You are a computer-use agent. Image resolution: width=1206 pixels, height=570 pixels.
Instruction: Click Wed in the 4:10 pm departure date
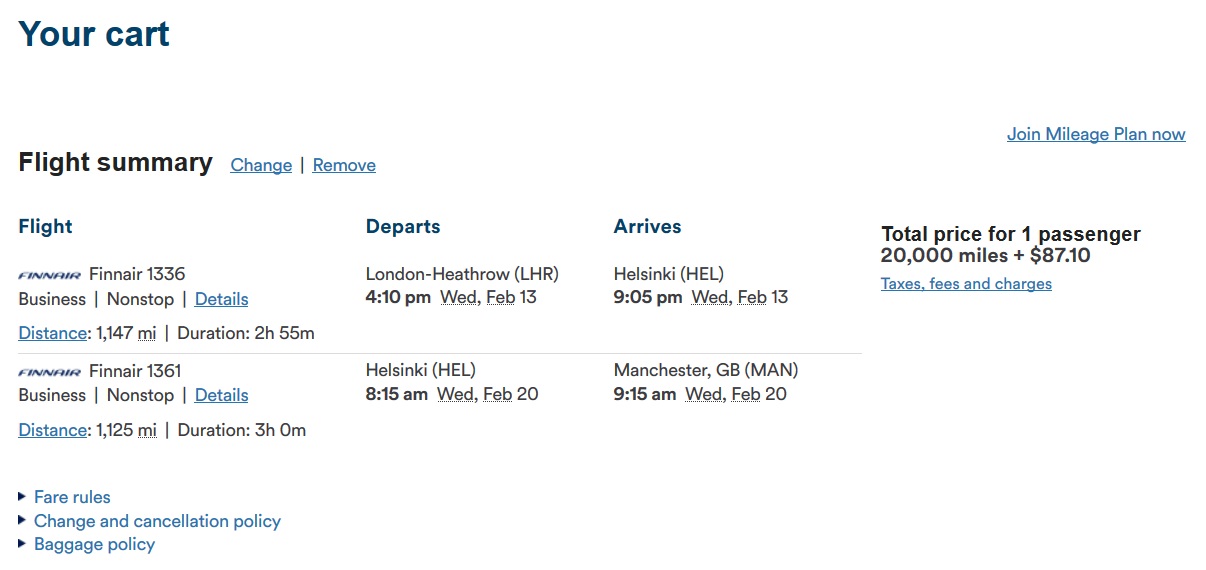pos(458,297)
